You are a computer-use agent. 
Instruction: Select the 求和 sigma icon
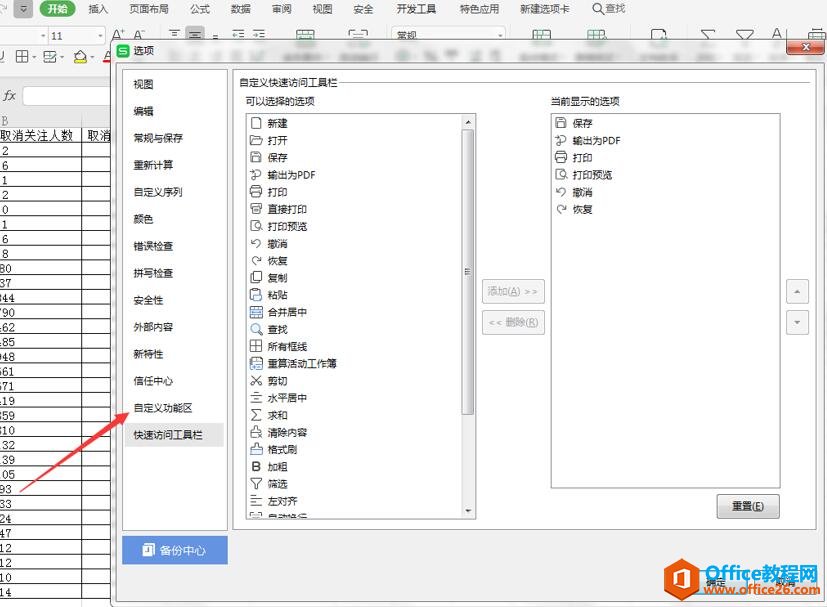coord(256,415)
